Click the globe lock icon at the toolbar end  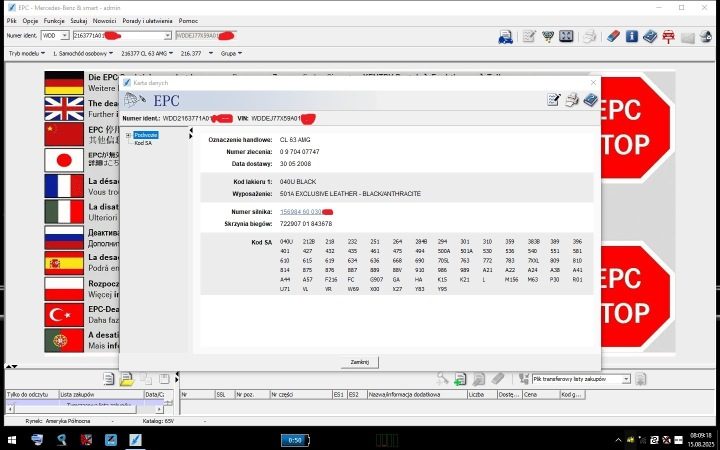point(705,36)
